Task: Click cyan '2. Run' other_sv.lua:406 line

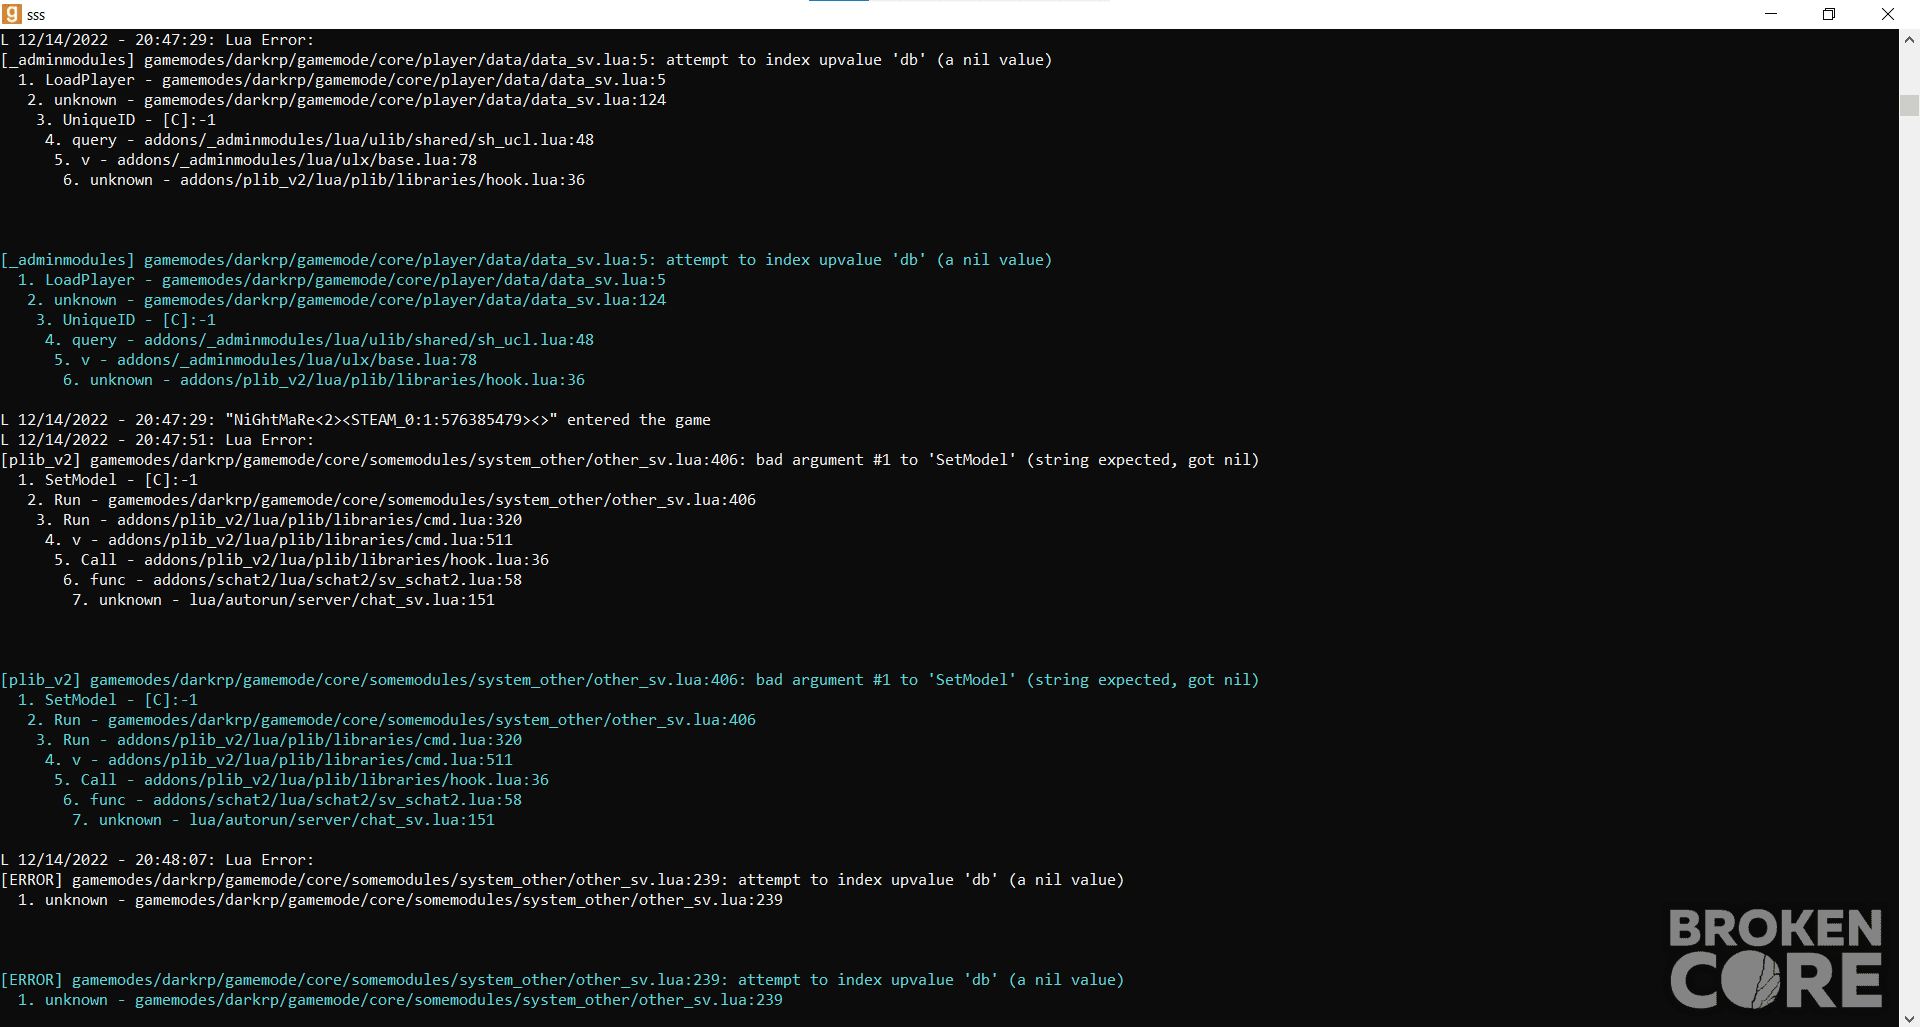Action: 391,720
